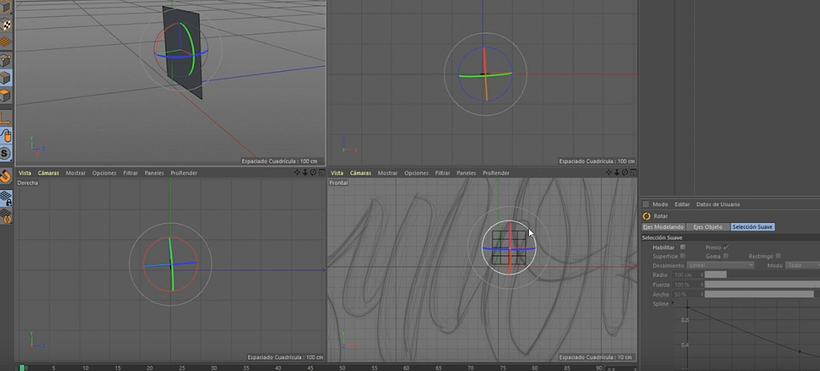Viewport: 820px width, 371px height.
Task: Select the Texture mode icon in left toolbar
Action: (x=6, y=24)
